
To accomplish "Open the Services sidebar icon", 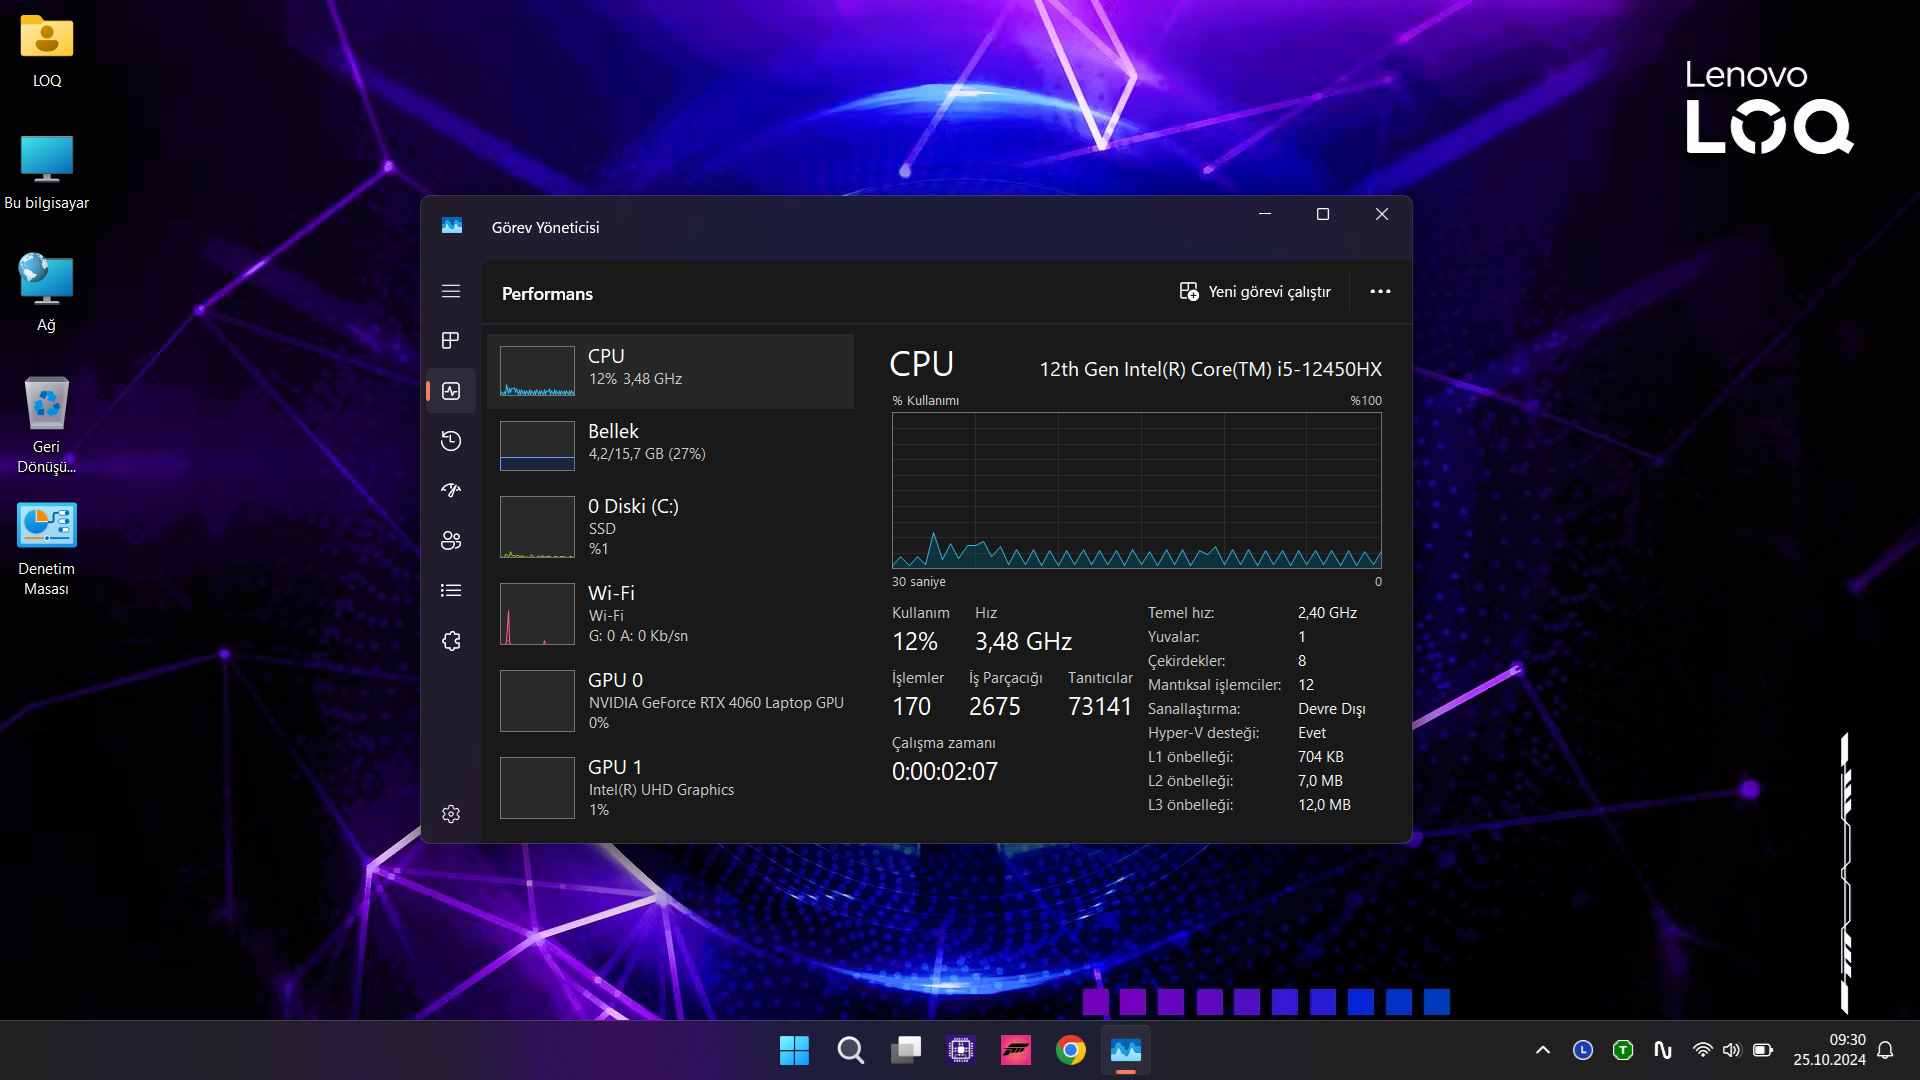I will pyautogui.click(x=451, y=641).
